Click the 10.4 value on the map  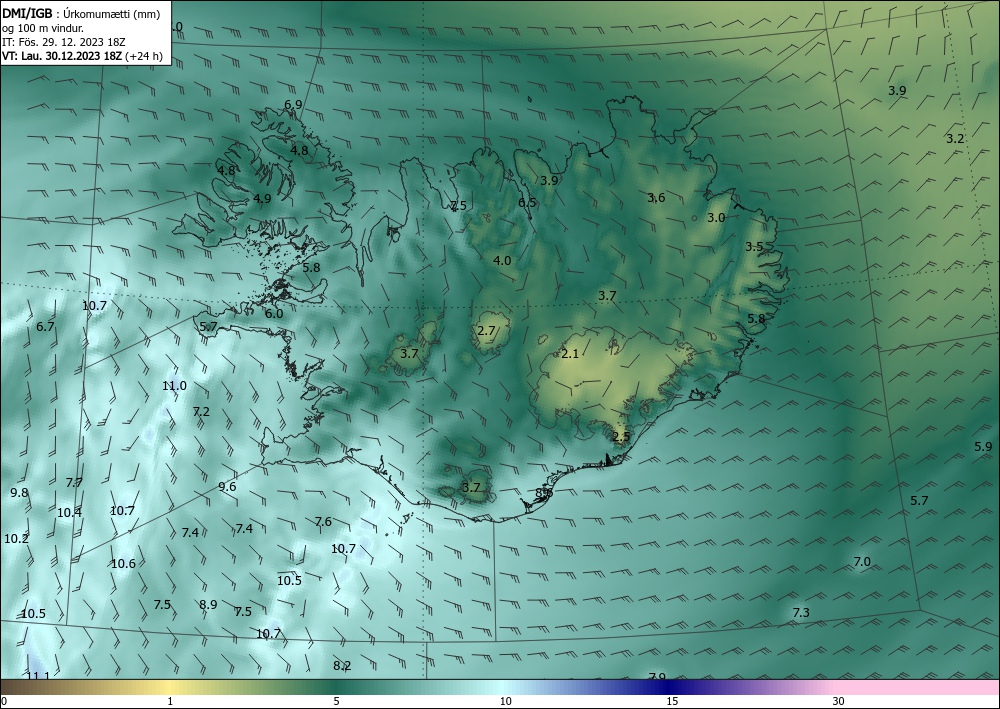pyautogui.click(x=70, y=513)
